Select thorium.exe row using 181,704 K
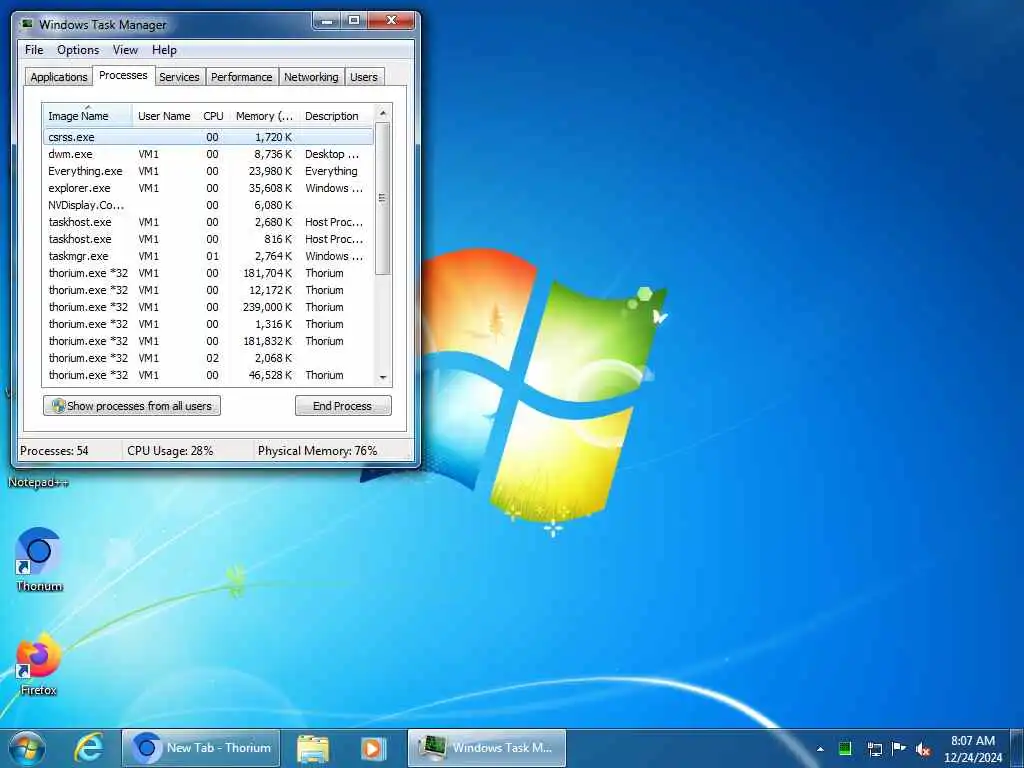This screenshot has width=1024, height=768. [208, 273]
